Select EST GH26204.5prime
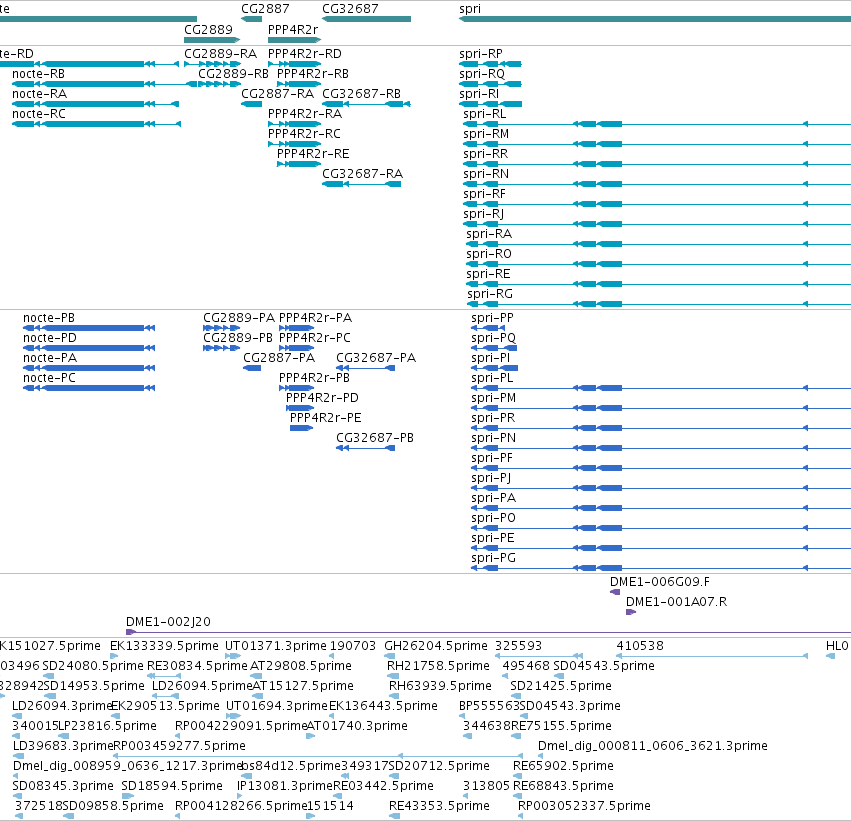The image size is (851, 821). pyautogui.click(x=390, y=657)
